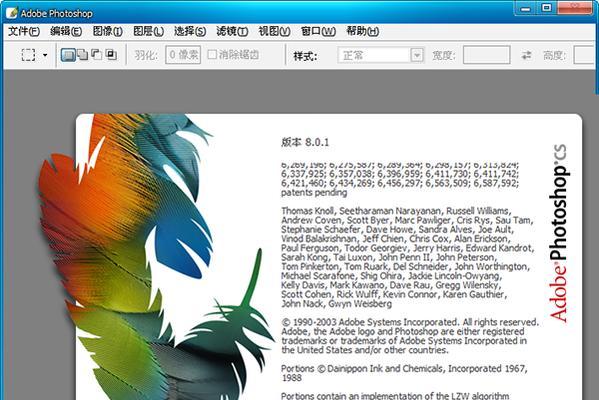
Task: Open the 视图(V) menu
Action: point(274,31)
